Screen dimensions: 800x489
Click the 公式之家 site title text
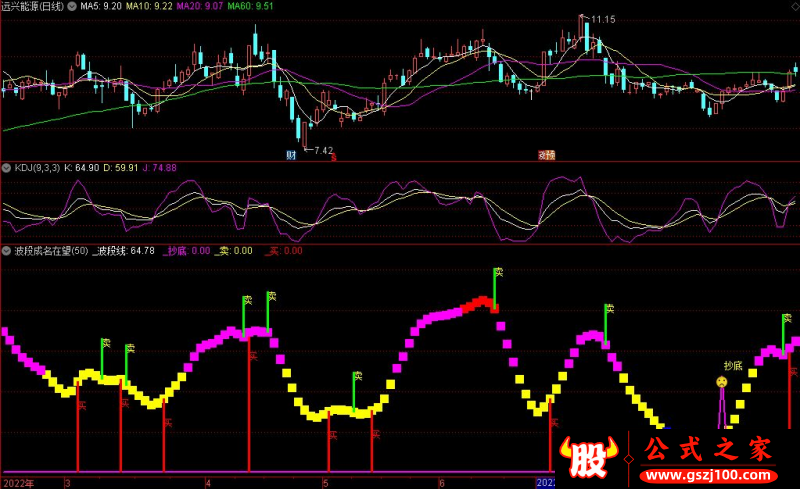[x=708, y=450]
